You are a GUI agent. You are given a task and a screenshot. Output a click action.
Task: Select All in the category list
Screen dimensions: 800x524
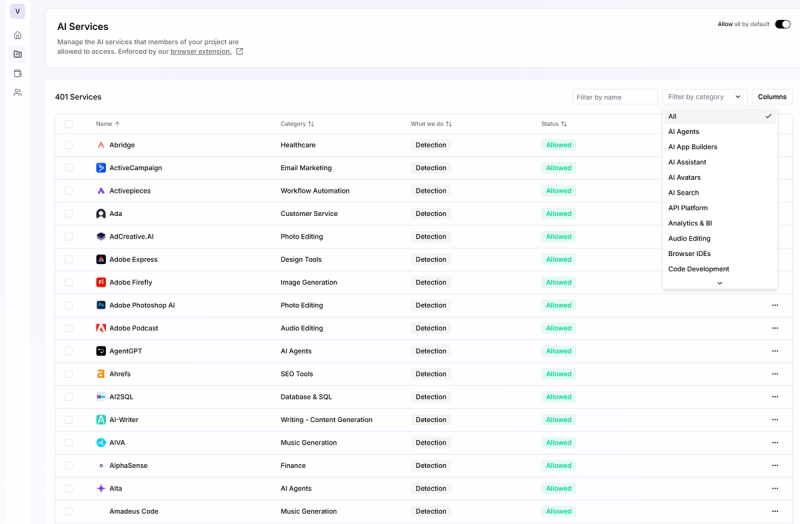[x=720, y=116]
